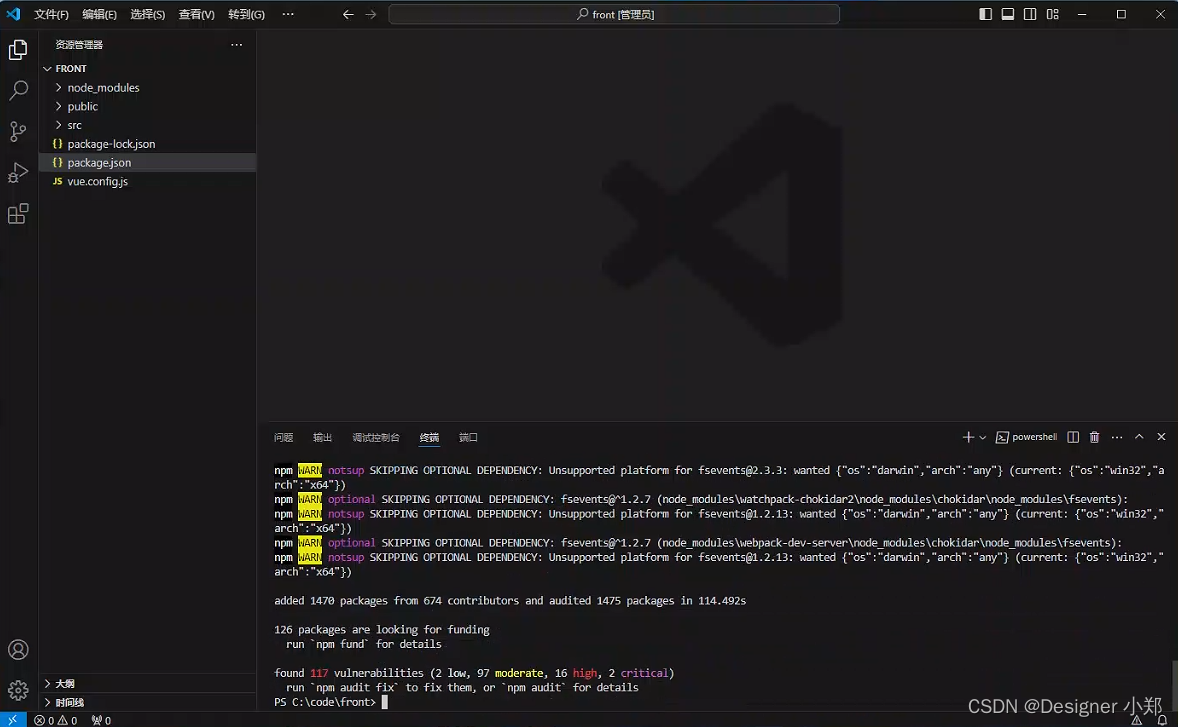
Task: Open remote window status bar button
Action: [x=13, y=720]
